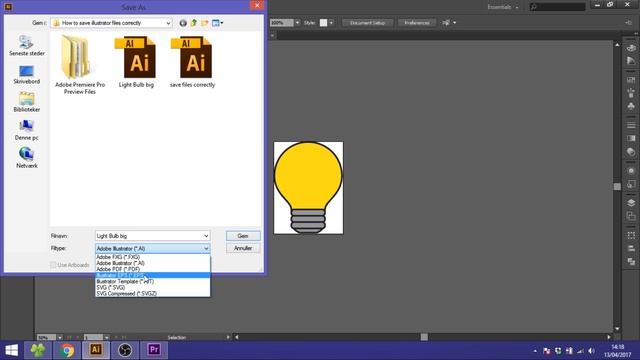The image size is (640, 360).
Task: Collapse the Filtype dropdown arrow
Action: click(206, 248)
